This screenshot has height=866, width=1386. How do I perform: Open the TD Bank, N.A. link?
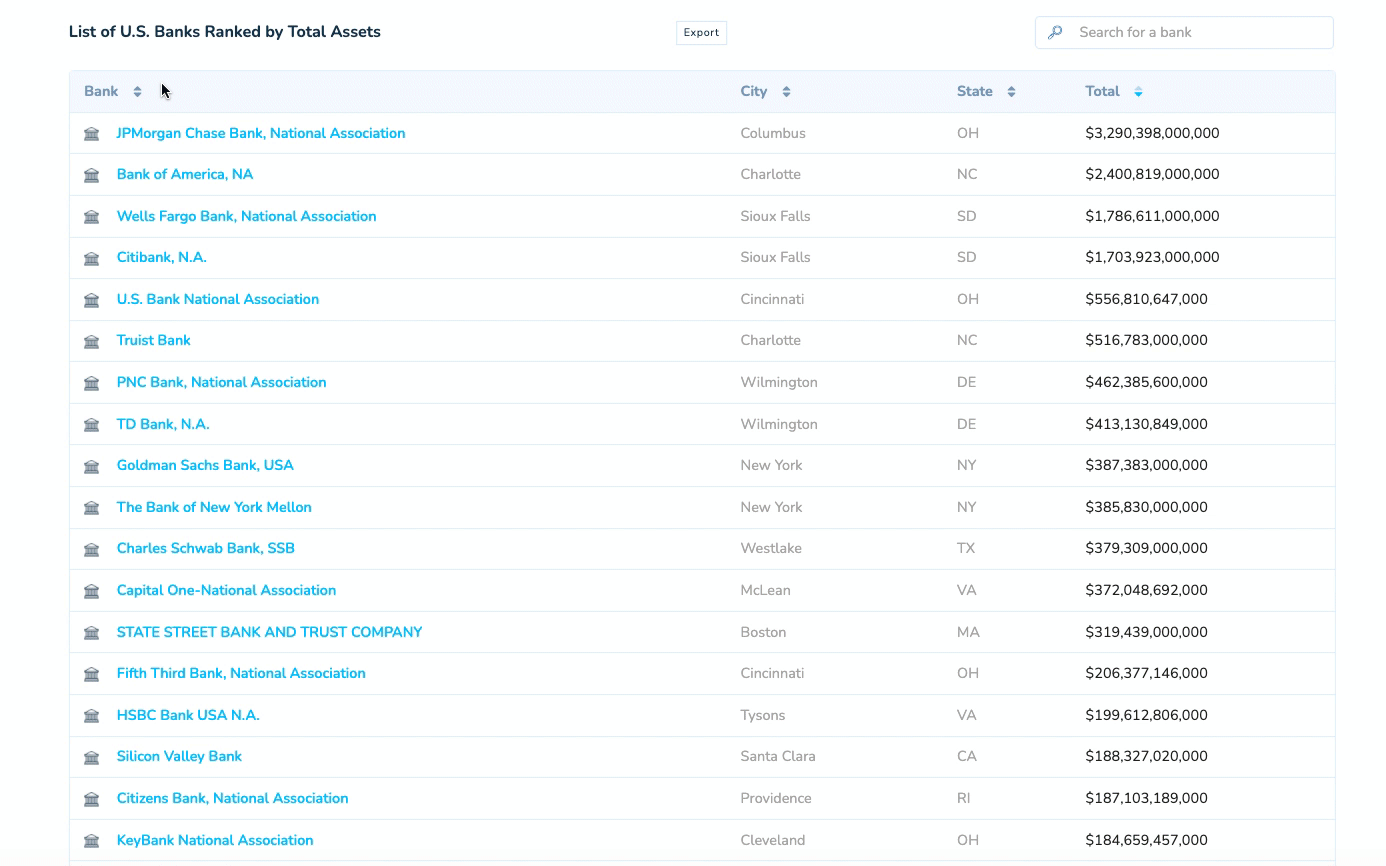tap(163, 424)
